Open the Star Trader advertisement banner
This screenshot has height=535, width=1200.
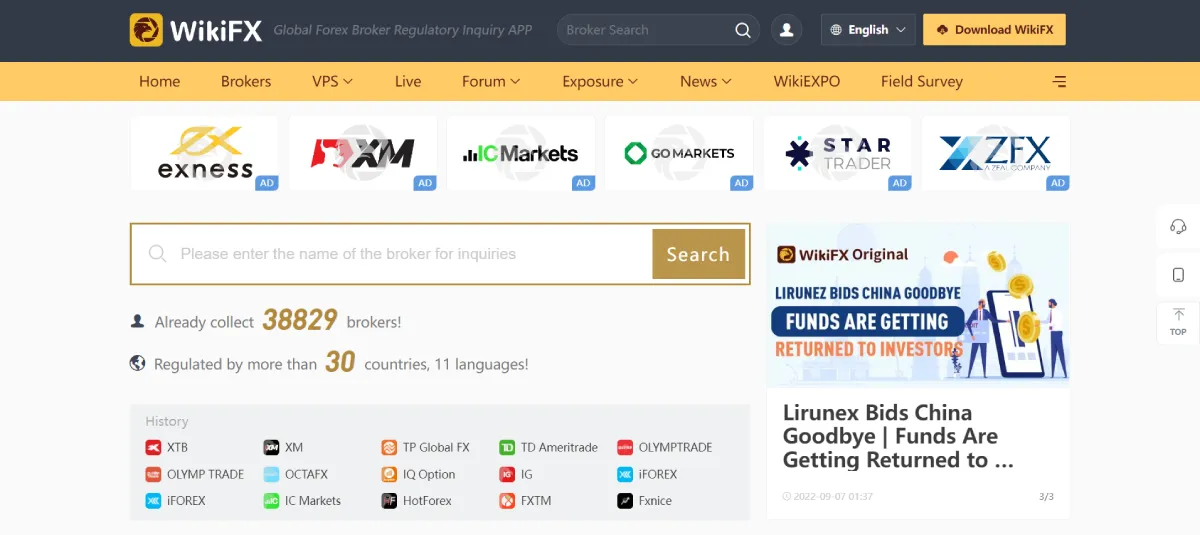click(x=837, y=153)
